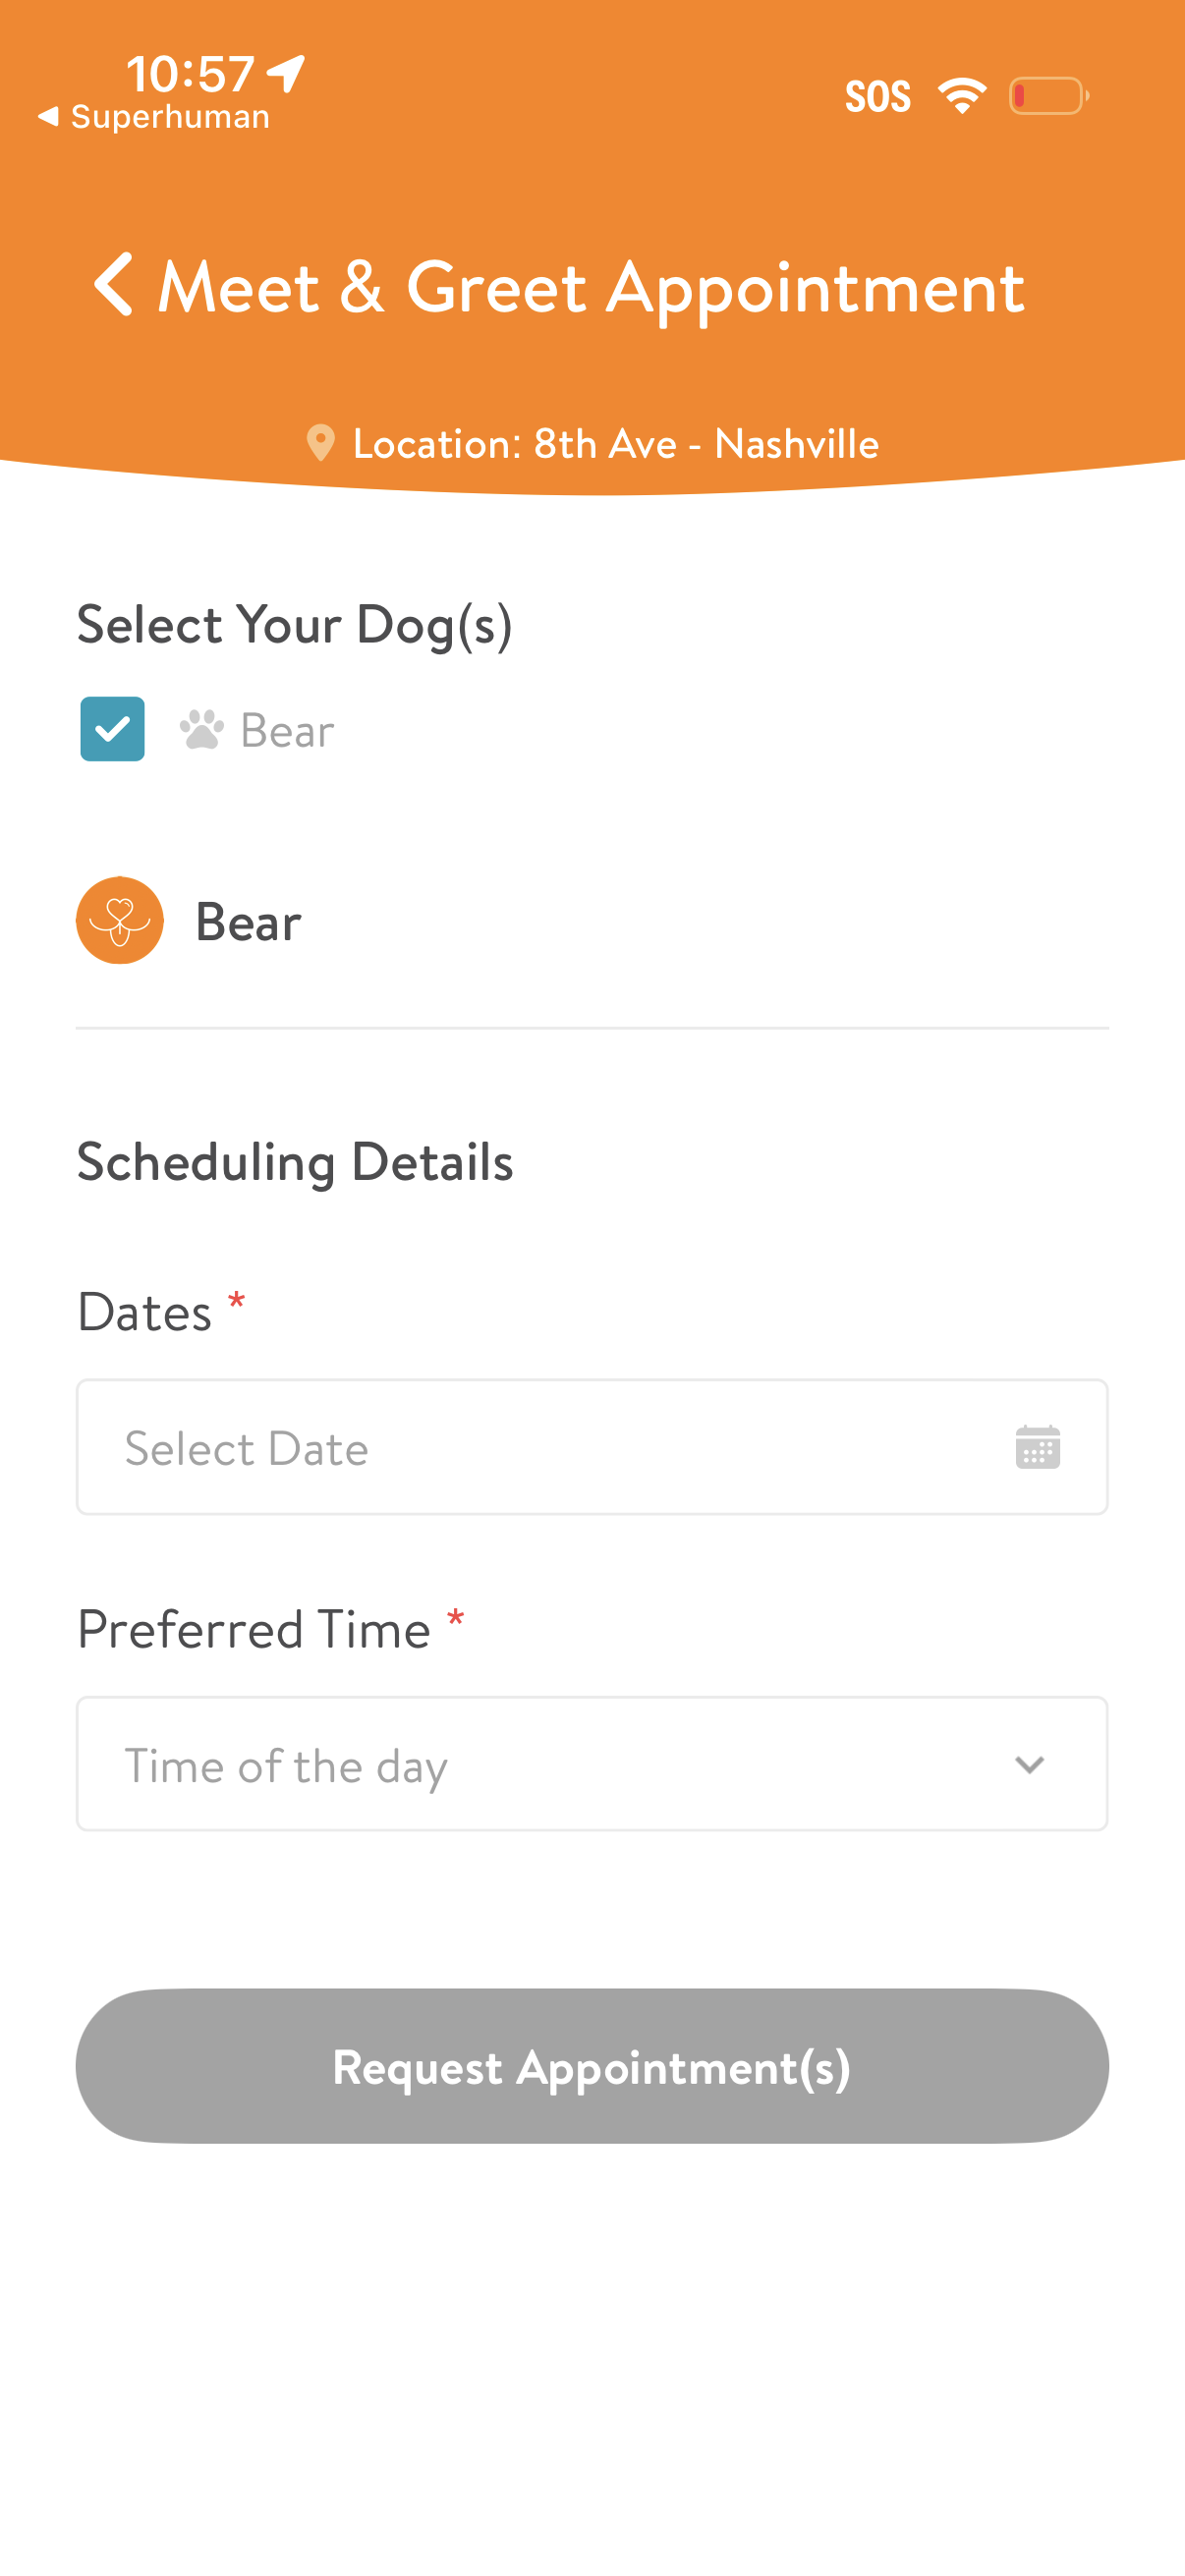Tap the Meet & Greet Appointment title

click(591, 287)
